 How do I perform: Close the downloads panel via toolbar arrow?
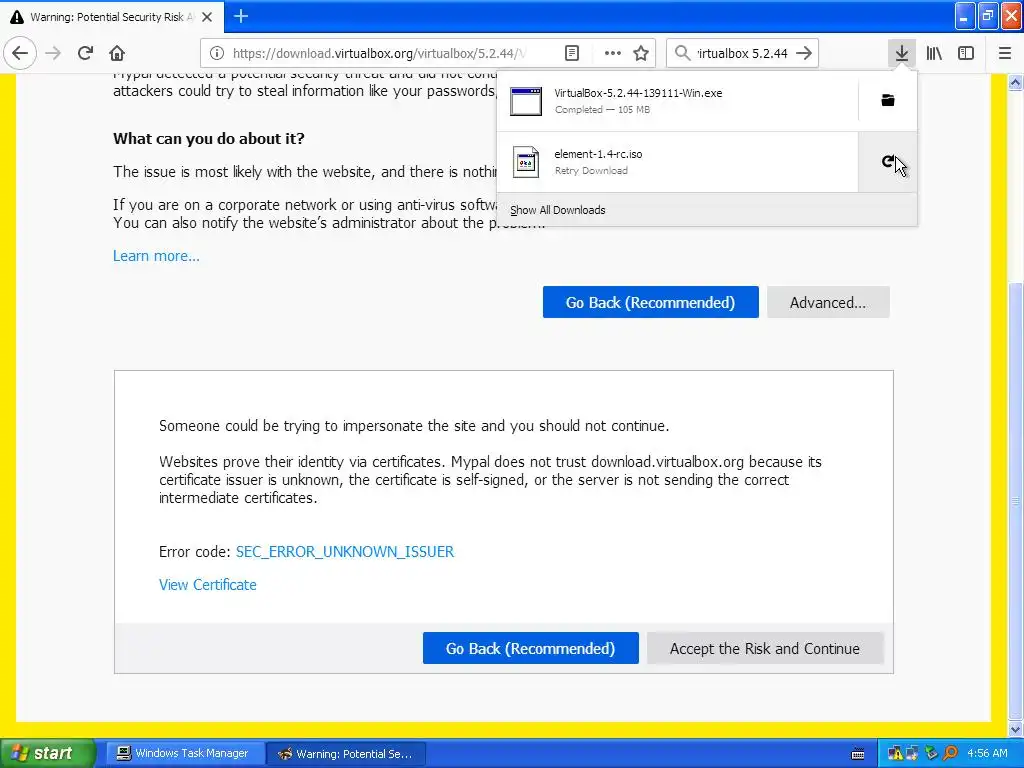coord(901,53)
